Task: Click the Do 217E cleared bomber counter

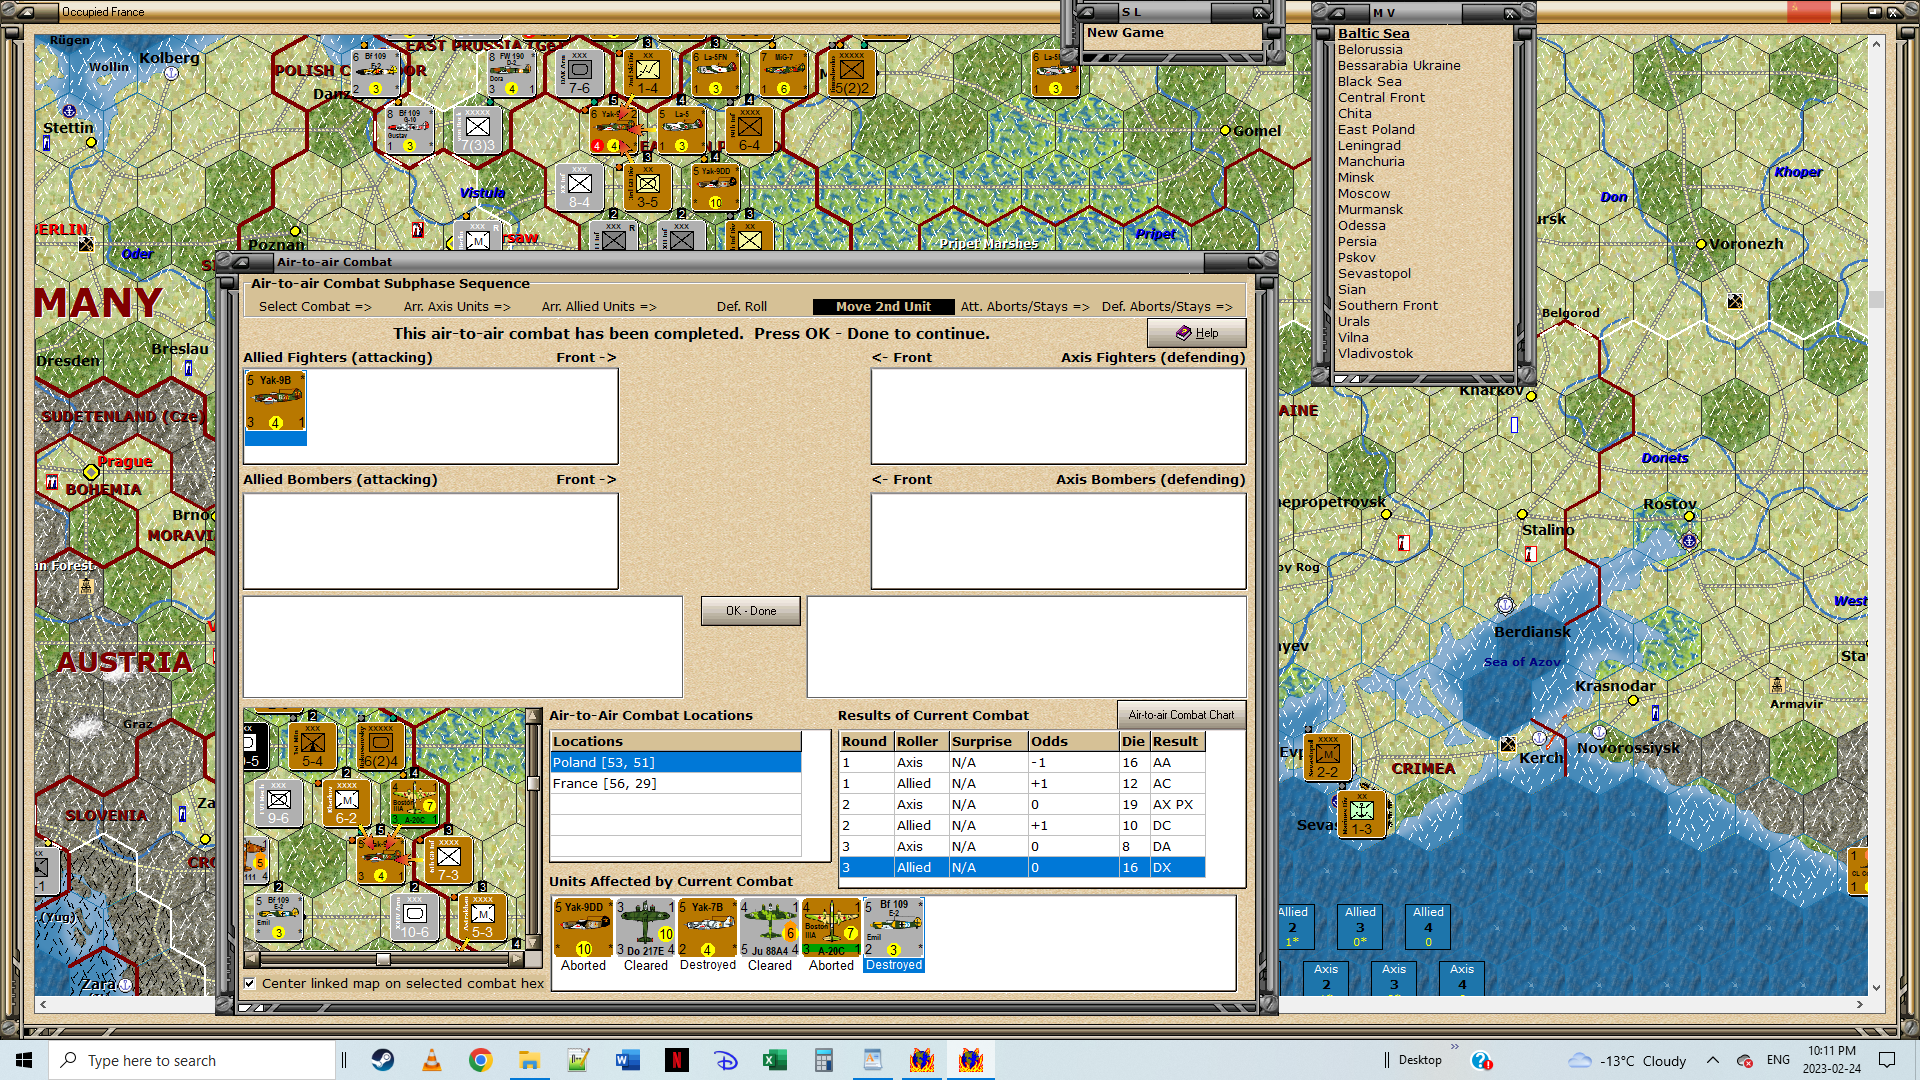Action: 646,928
